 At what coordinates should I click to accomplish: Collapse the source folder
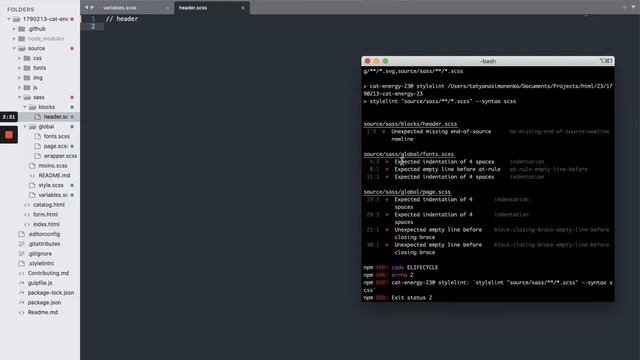(14, 49)
